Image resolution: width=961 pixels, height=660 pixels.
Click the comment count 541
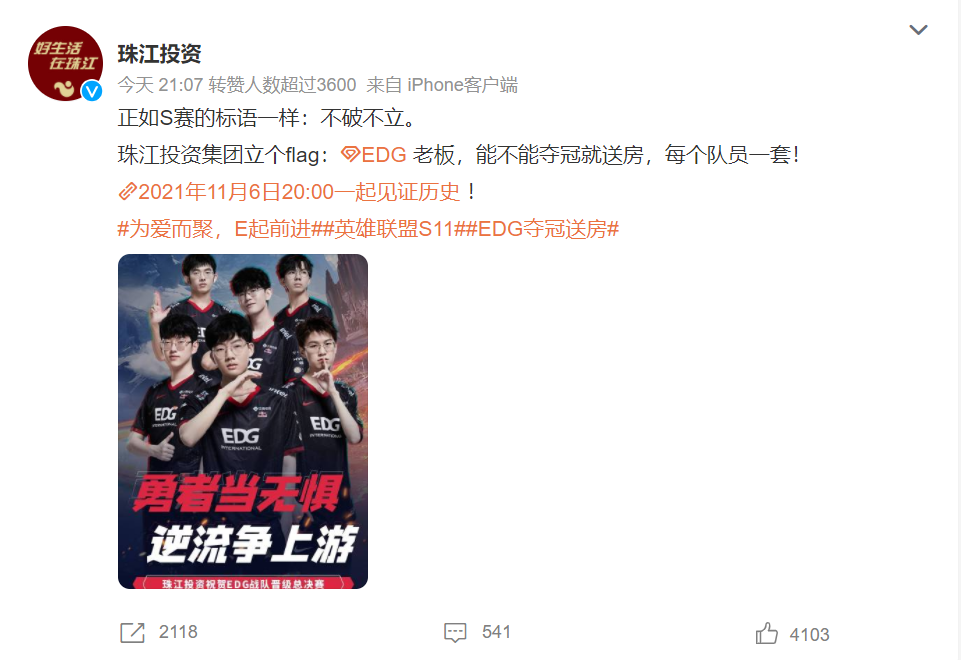click(496, 632)
